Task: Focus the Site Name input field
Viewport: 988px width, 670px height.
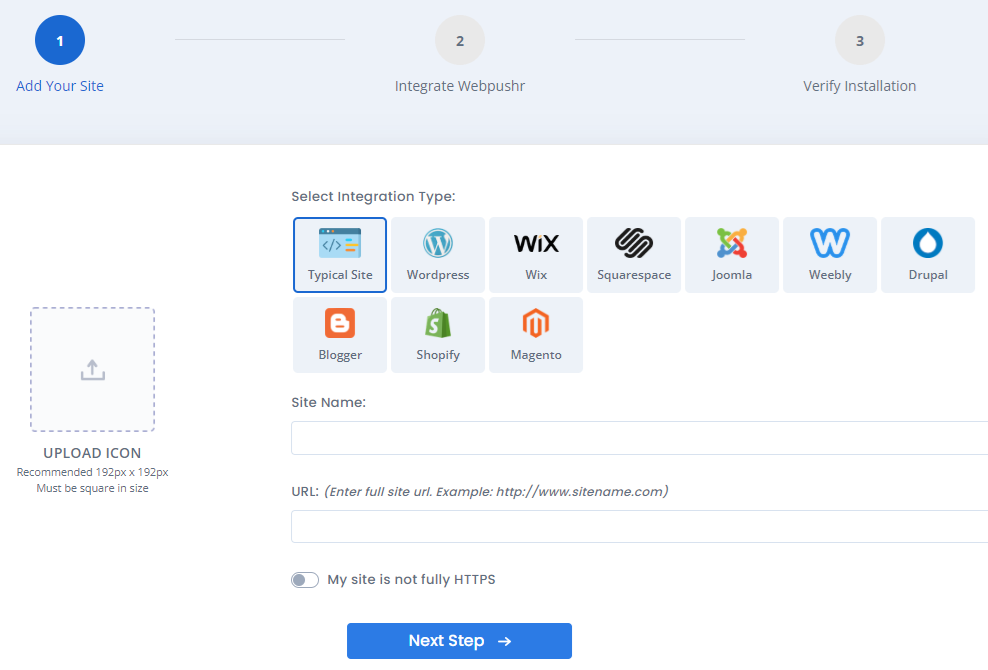Action: coord(640,438)
